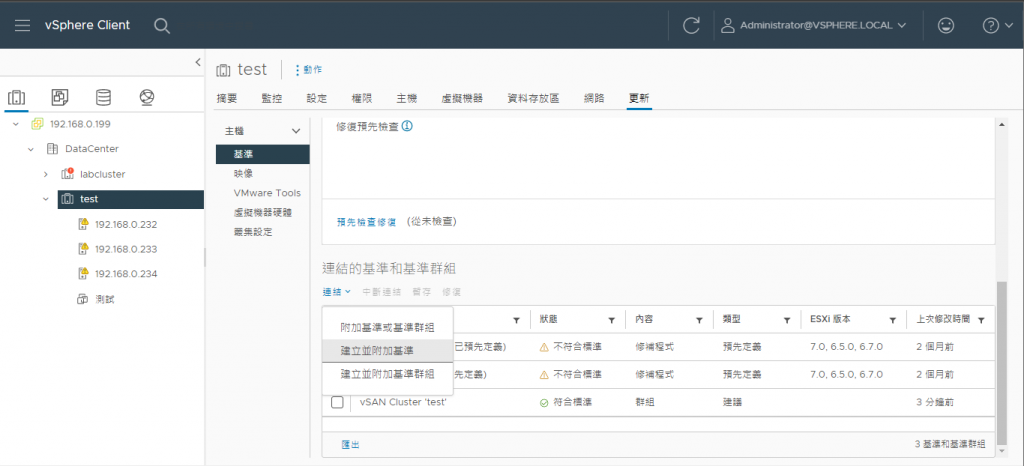Select VMware Tools in the sidebar

[x=267, y=193]
